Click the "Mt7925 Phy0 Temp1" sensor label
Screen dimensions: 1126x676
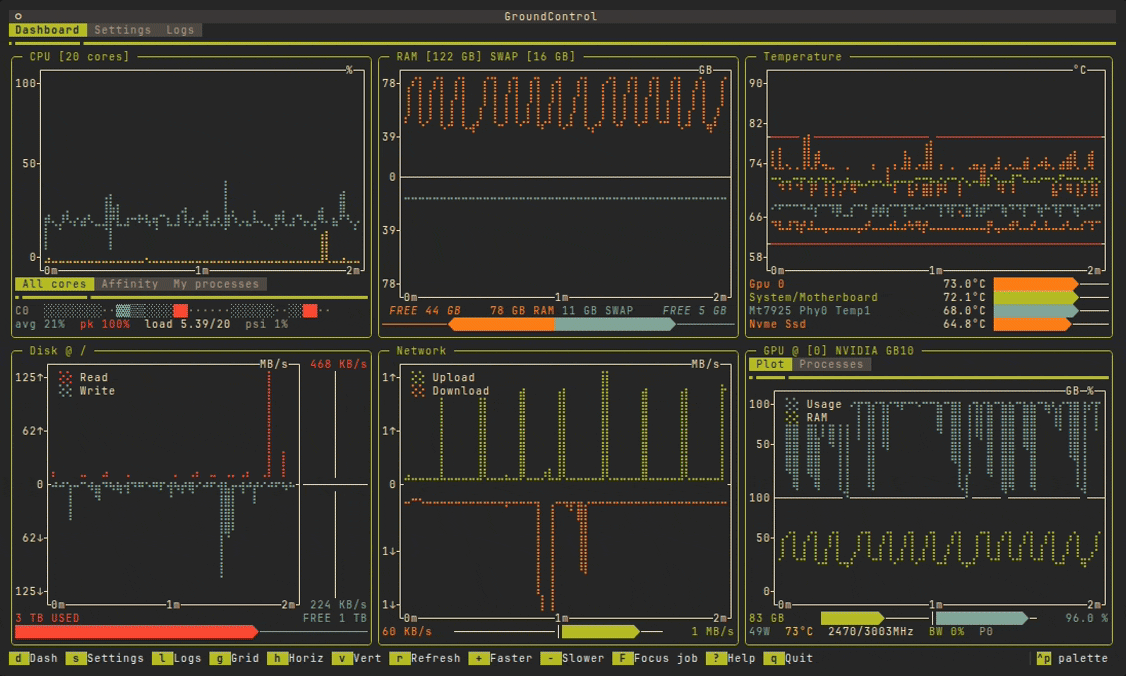coord(809,311)
